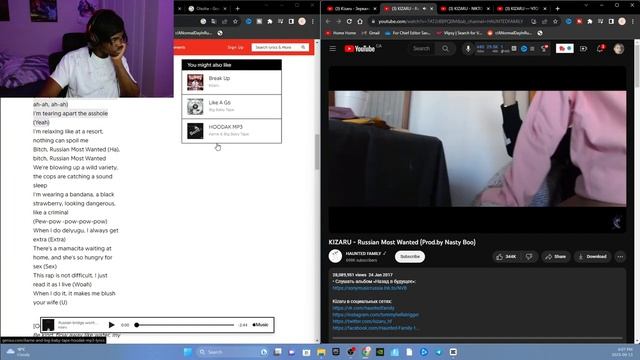The width and height of the screenshot is (640, 360).
Task: Open the twitter link in description
Action: coord(362,321)
